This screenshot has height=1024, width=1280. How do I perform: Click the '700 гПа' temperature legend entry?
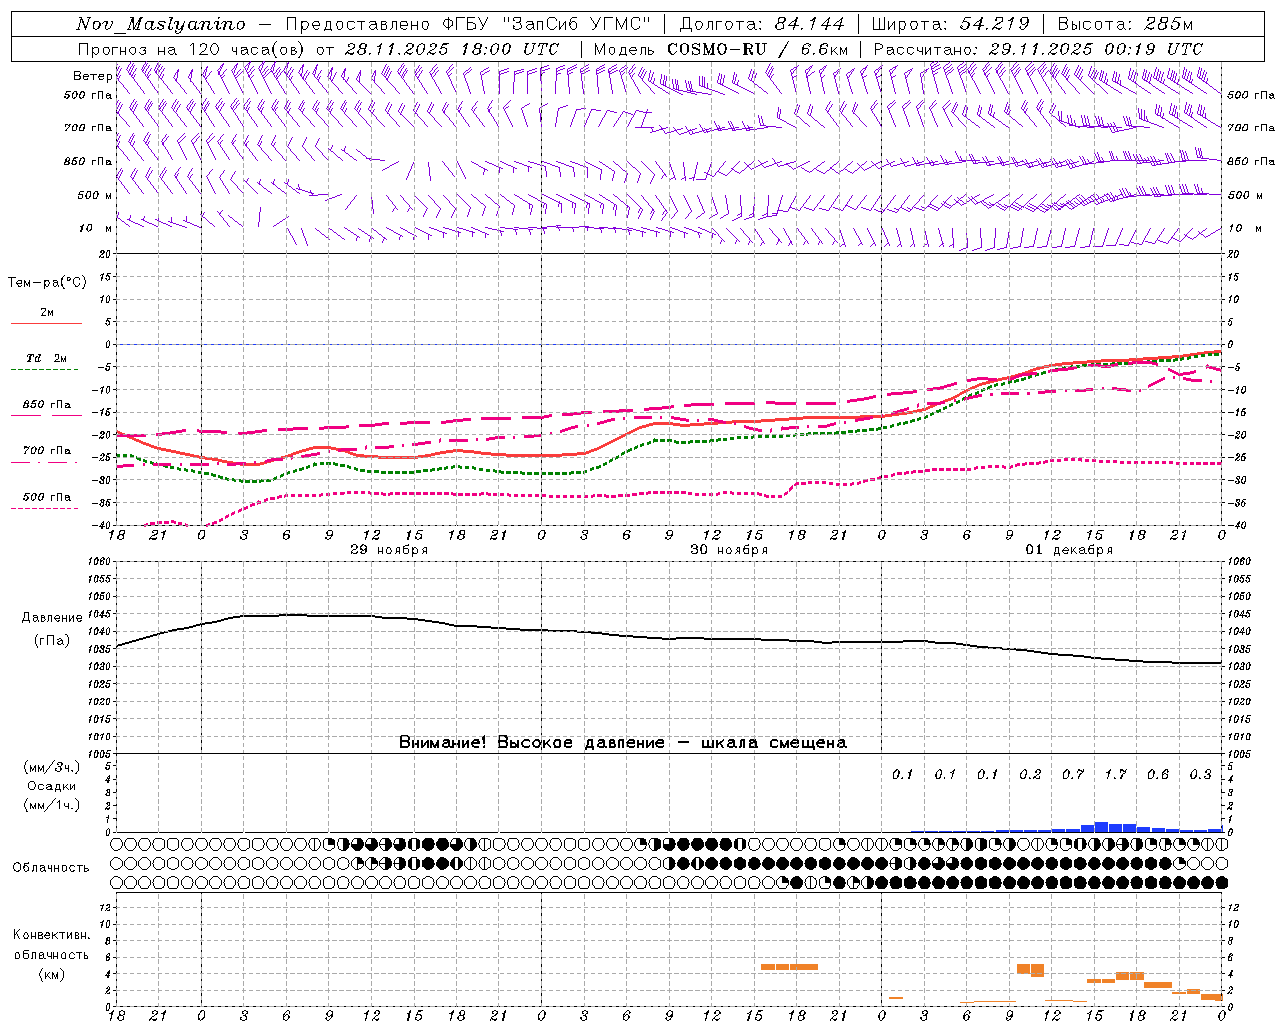46,451
